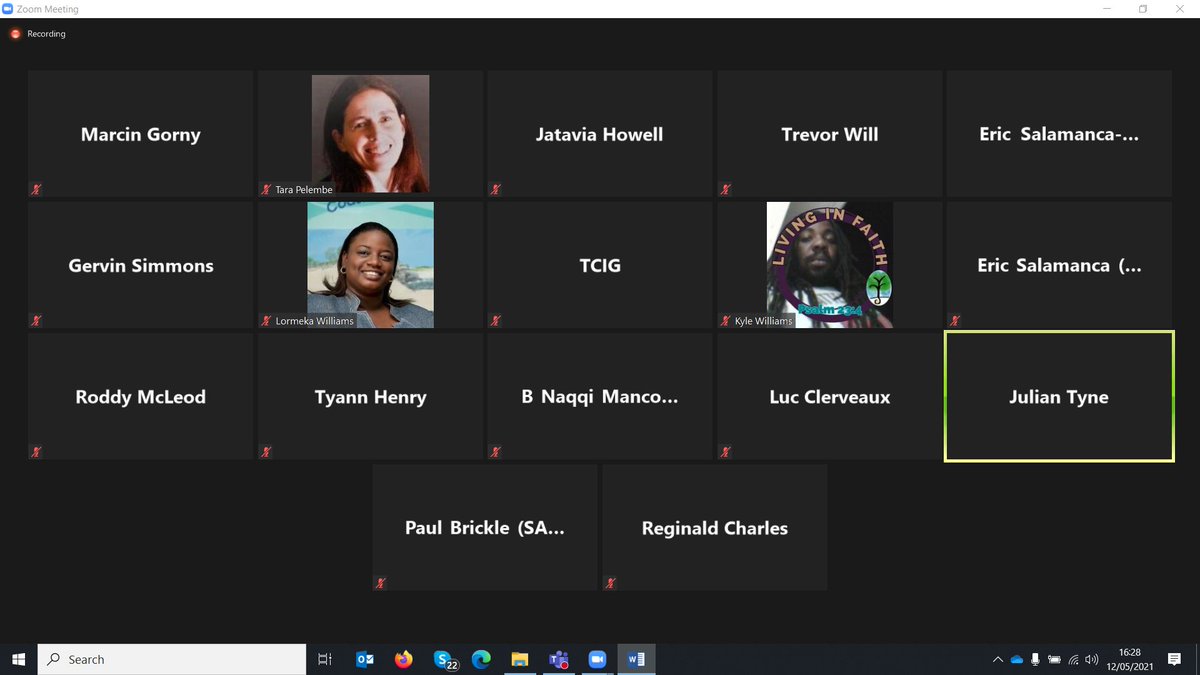Click the Trevor Will name text
Image resolution: width=1200 pixels, height=675 pixels.
pyautogui.click(x=830, y=134)
